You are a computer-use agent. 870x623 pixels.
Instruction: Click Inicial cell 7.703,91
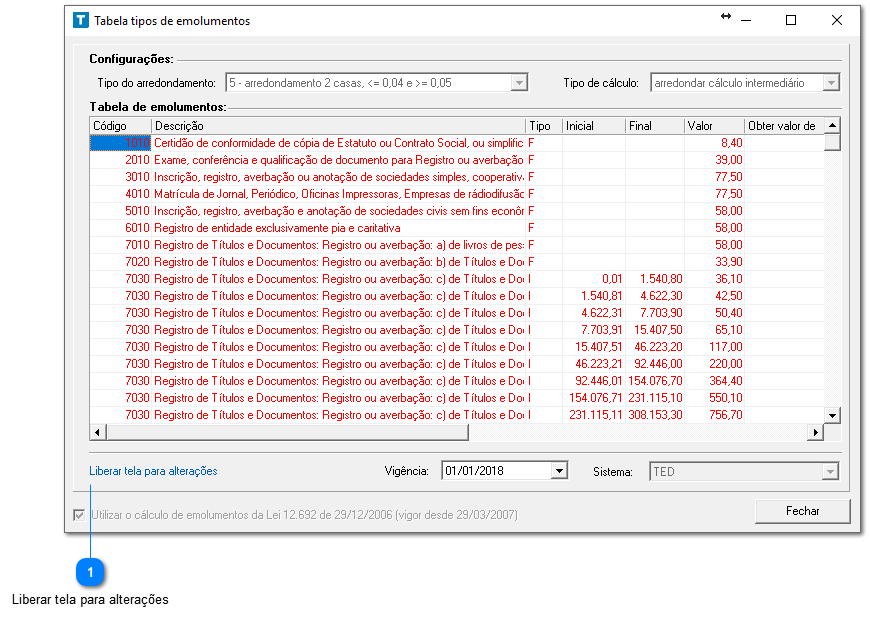[594, 330]
